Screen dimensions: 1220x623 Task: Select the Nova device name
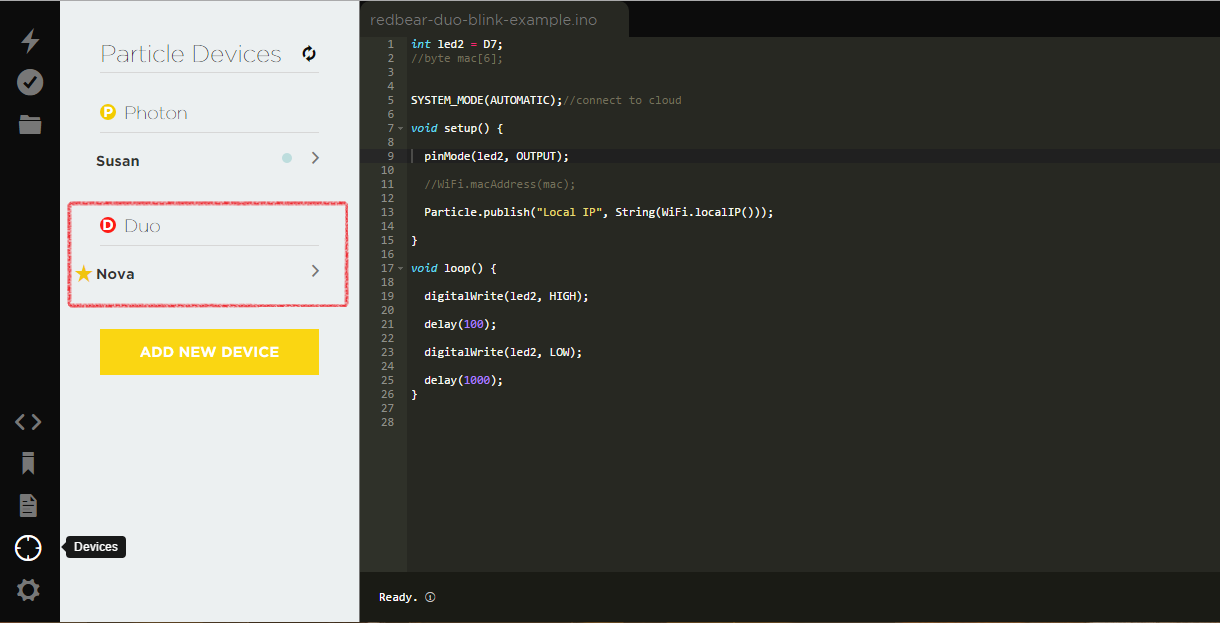[x=115, y=274]
